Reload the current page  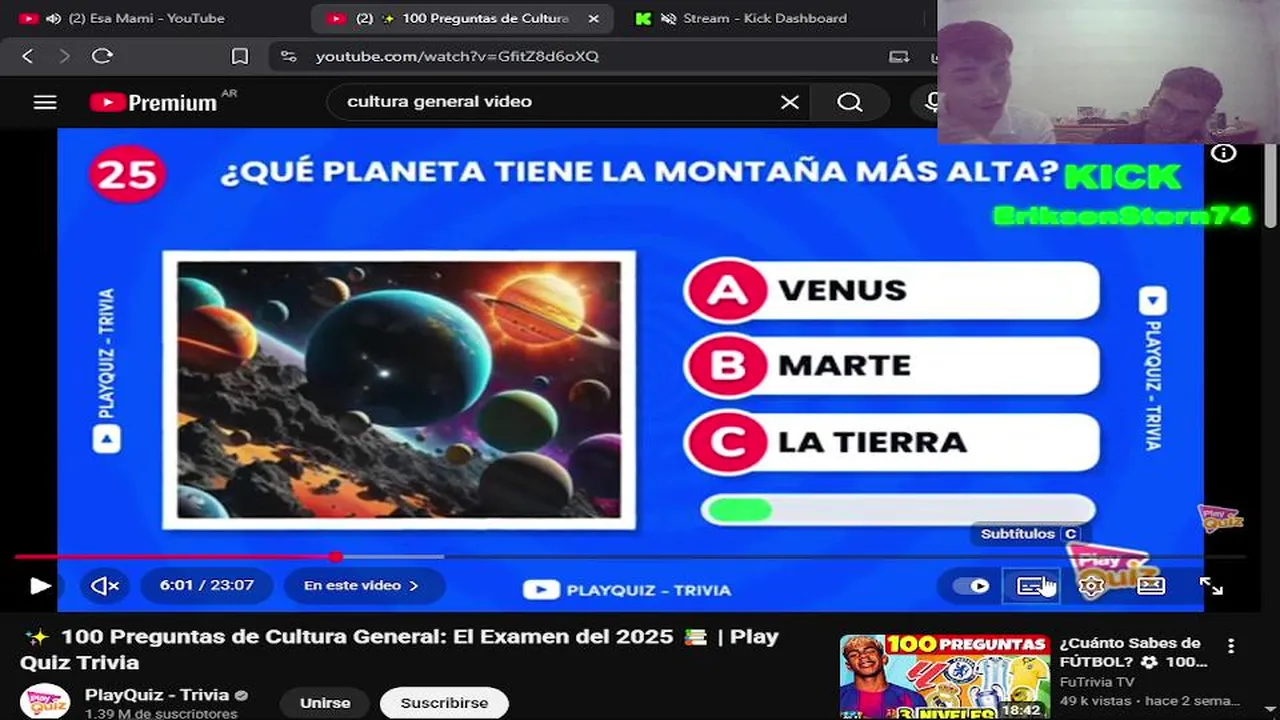[102, 57]
